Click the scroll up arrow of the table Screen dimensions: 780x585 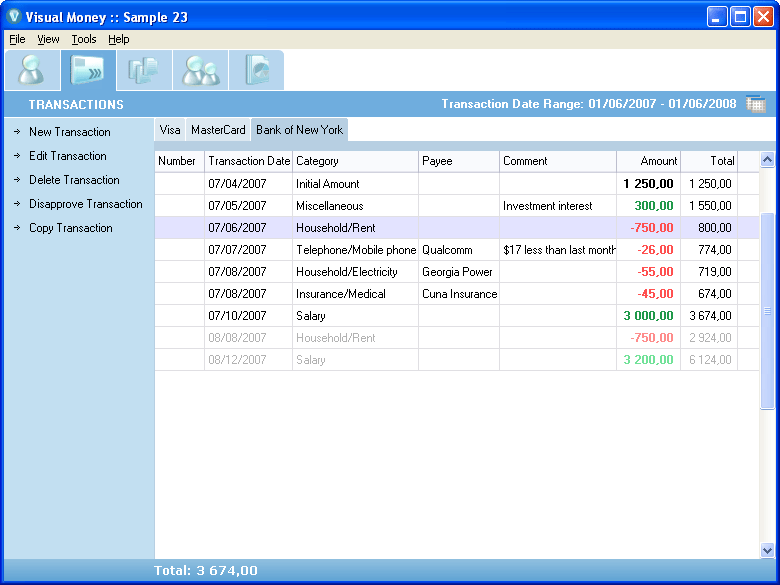767,159
